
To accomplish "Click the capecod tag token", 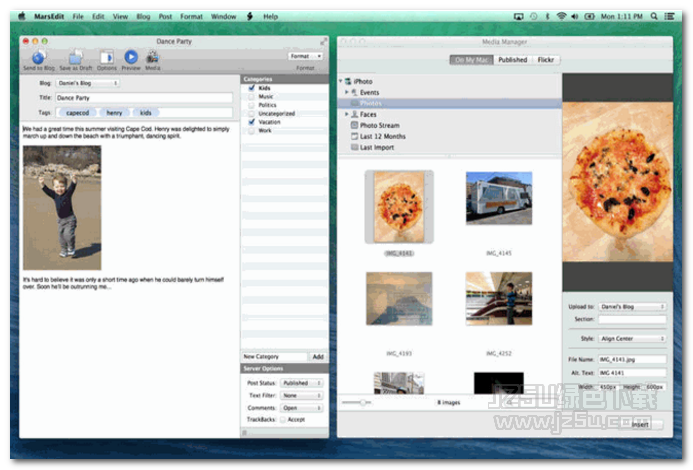I will coord(77,113).
